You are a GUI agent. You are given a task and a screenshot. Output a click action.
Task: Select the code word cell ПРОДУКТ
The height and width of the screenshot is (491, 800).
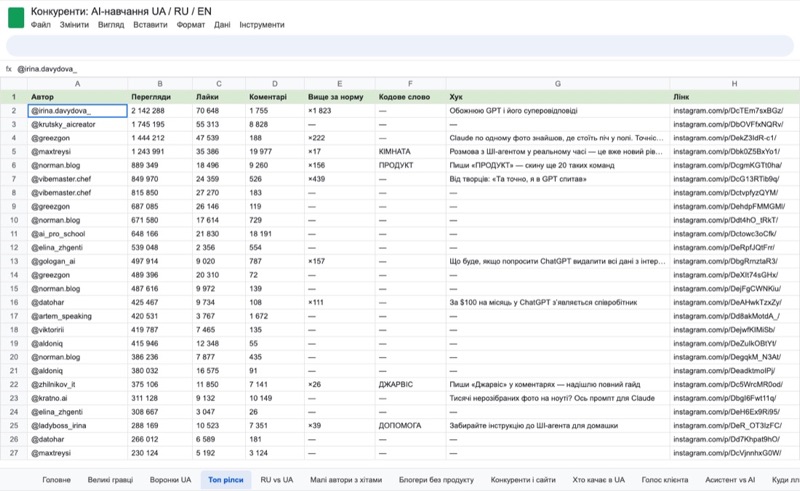point(411,165)
